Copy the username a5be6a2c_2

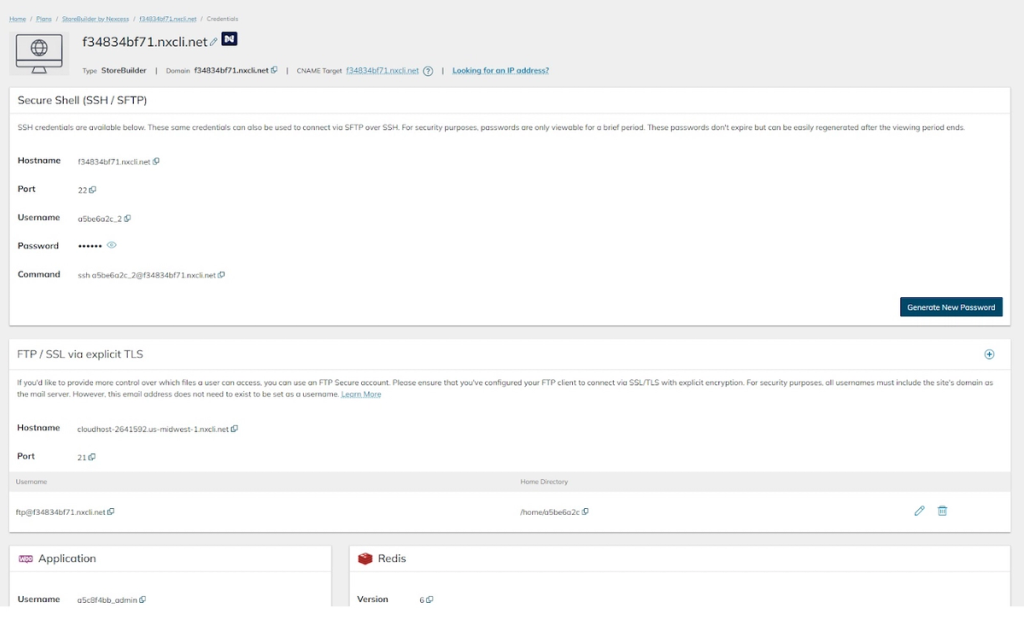coord(128,219)
